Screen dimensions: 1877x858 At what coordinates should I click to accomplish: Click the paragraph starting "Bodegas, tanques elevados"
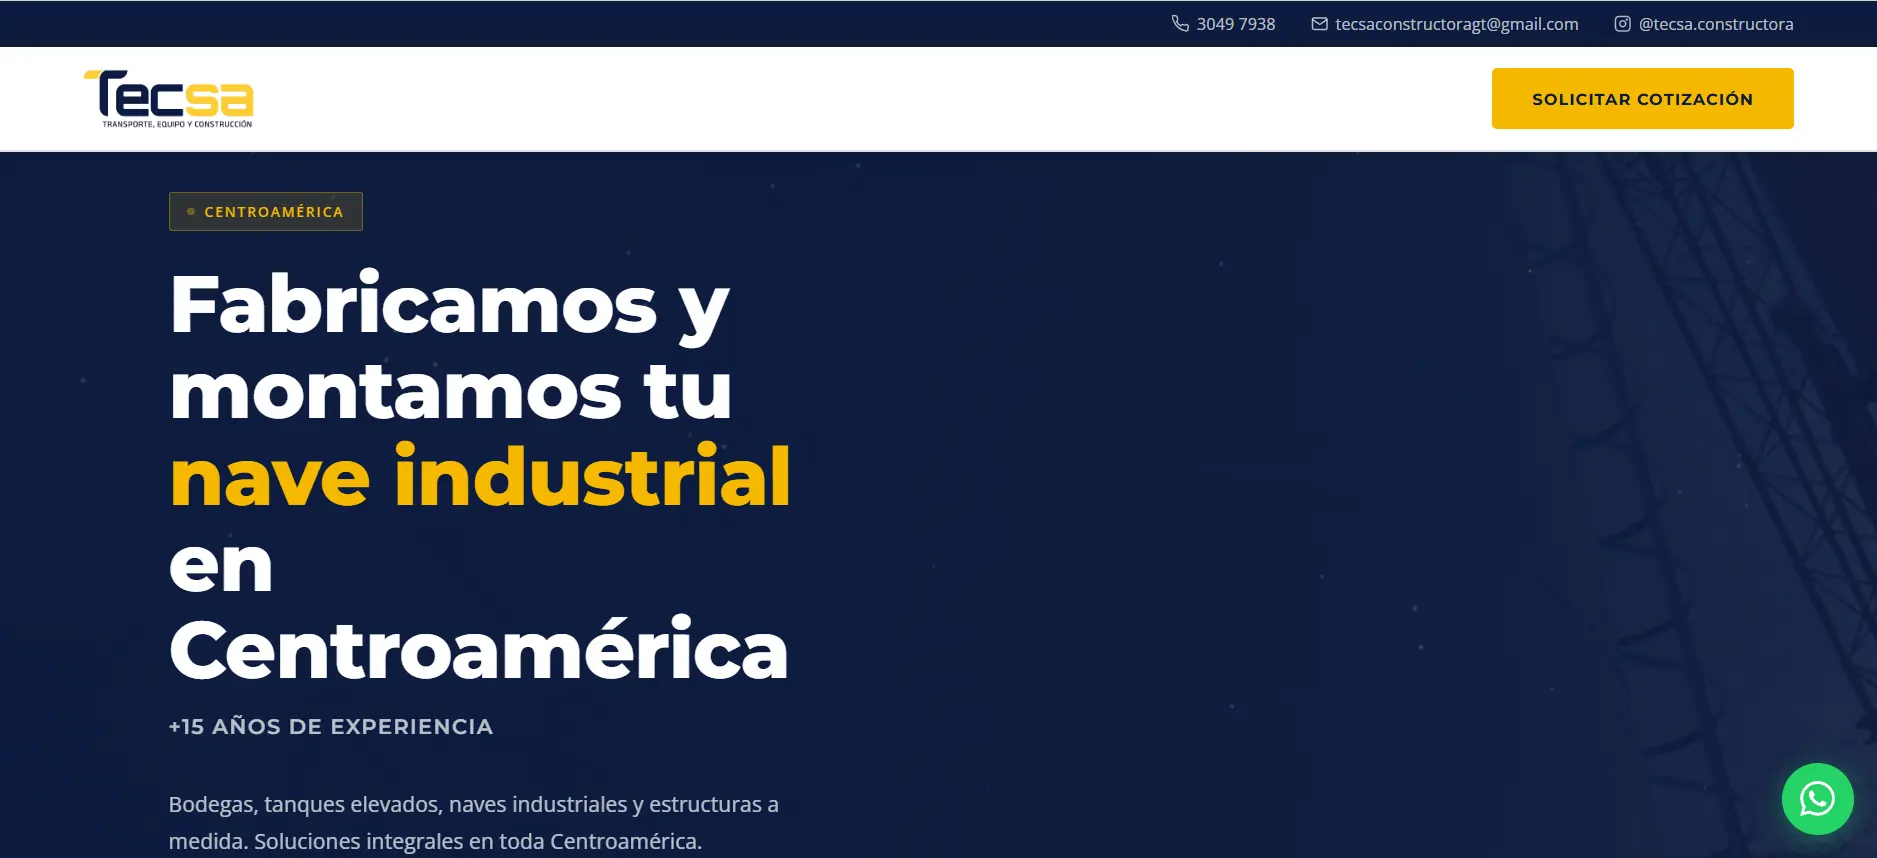[473, 822]
